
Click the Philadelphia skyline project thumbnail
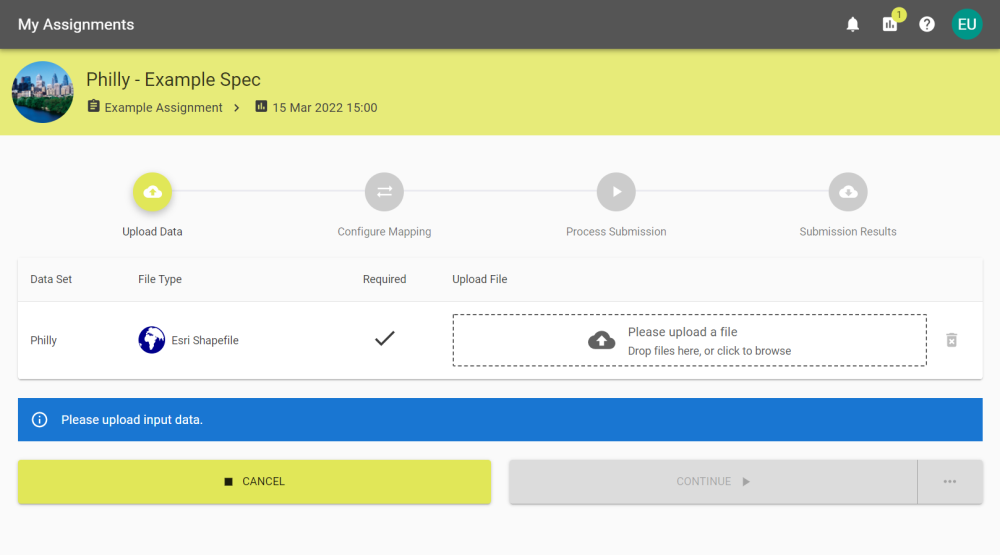click(x=43, y=92)
